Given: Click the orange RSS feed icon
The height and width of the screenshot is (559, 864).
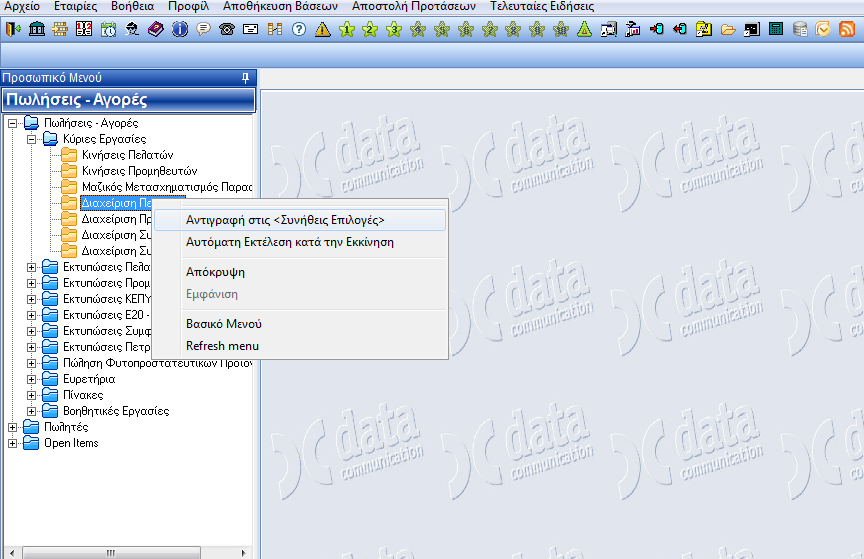Looking at the screenshot, I should pyautogui.click(x=847, y=29).
